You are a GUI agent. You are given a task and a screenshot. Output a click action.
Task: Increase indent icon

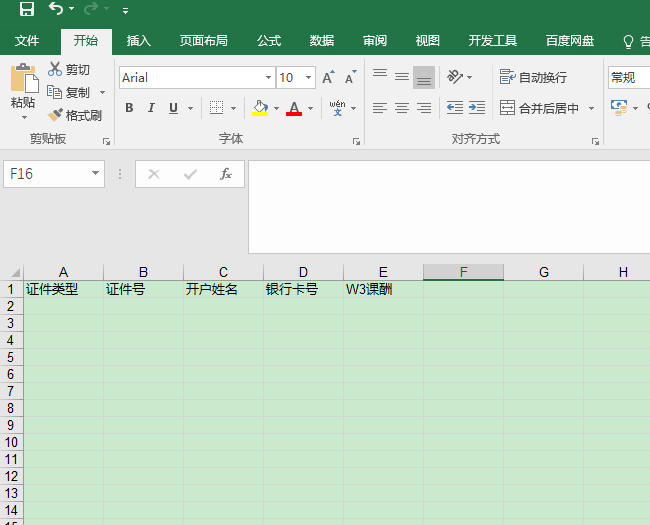click(x=477, y=108)
